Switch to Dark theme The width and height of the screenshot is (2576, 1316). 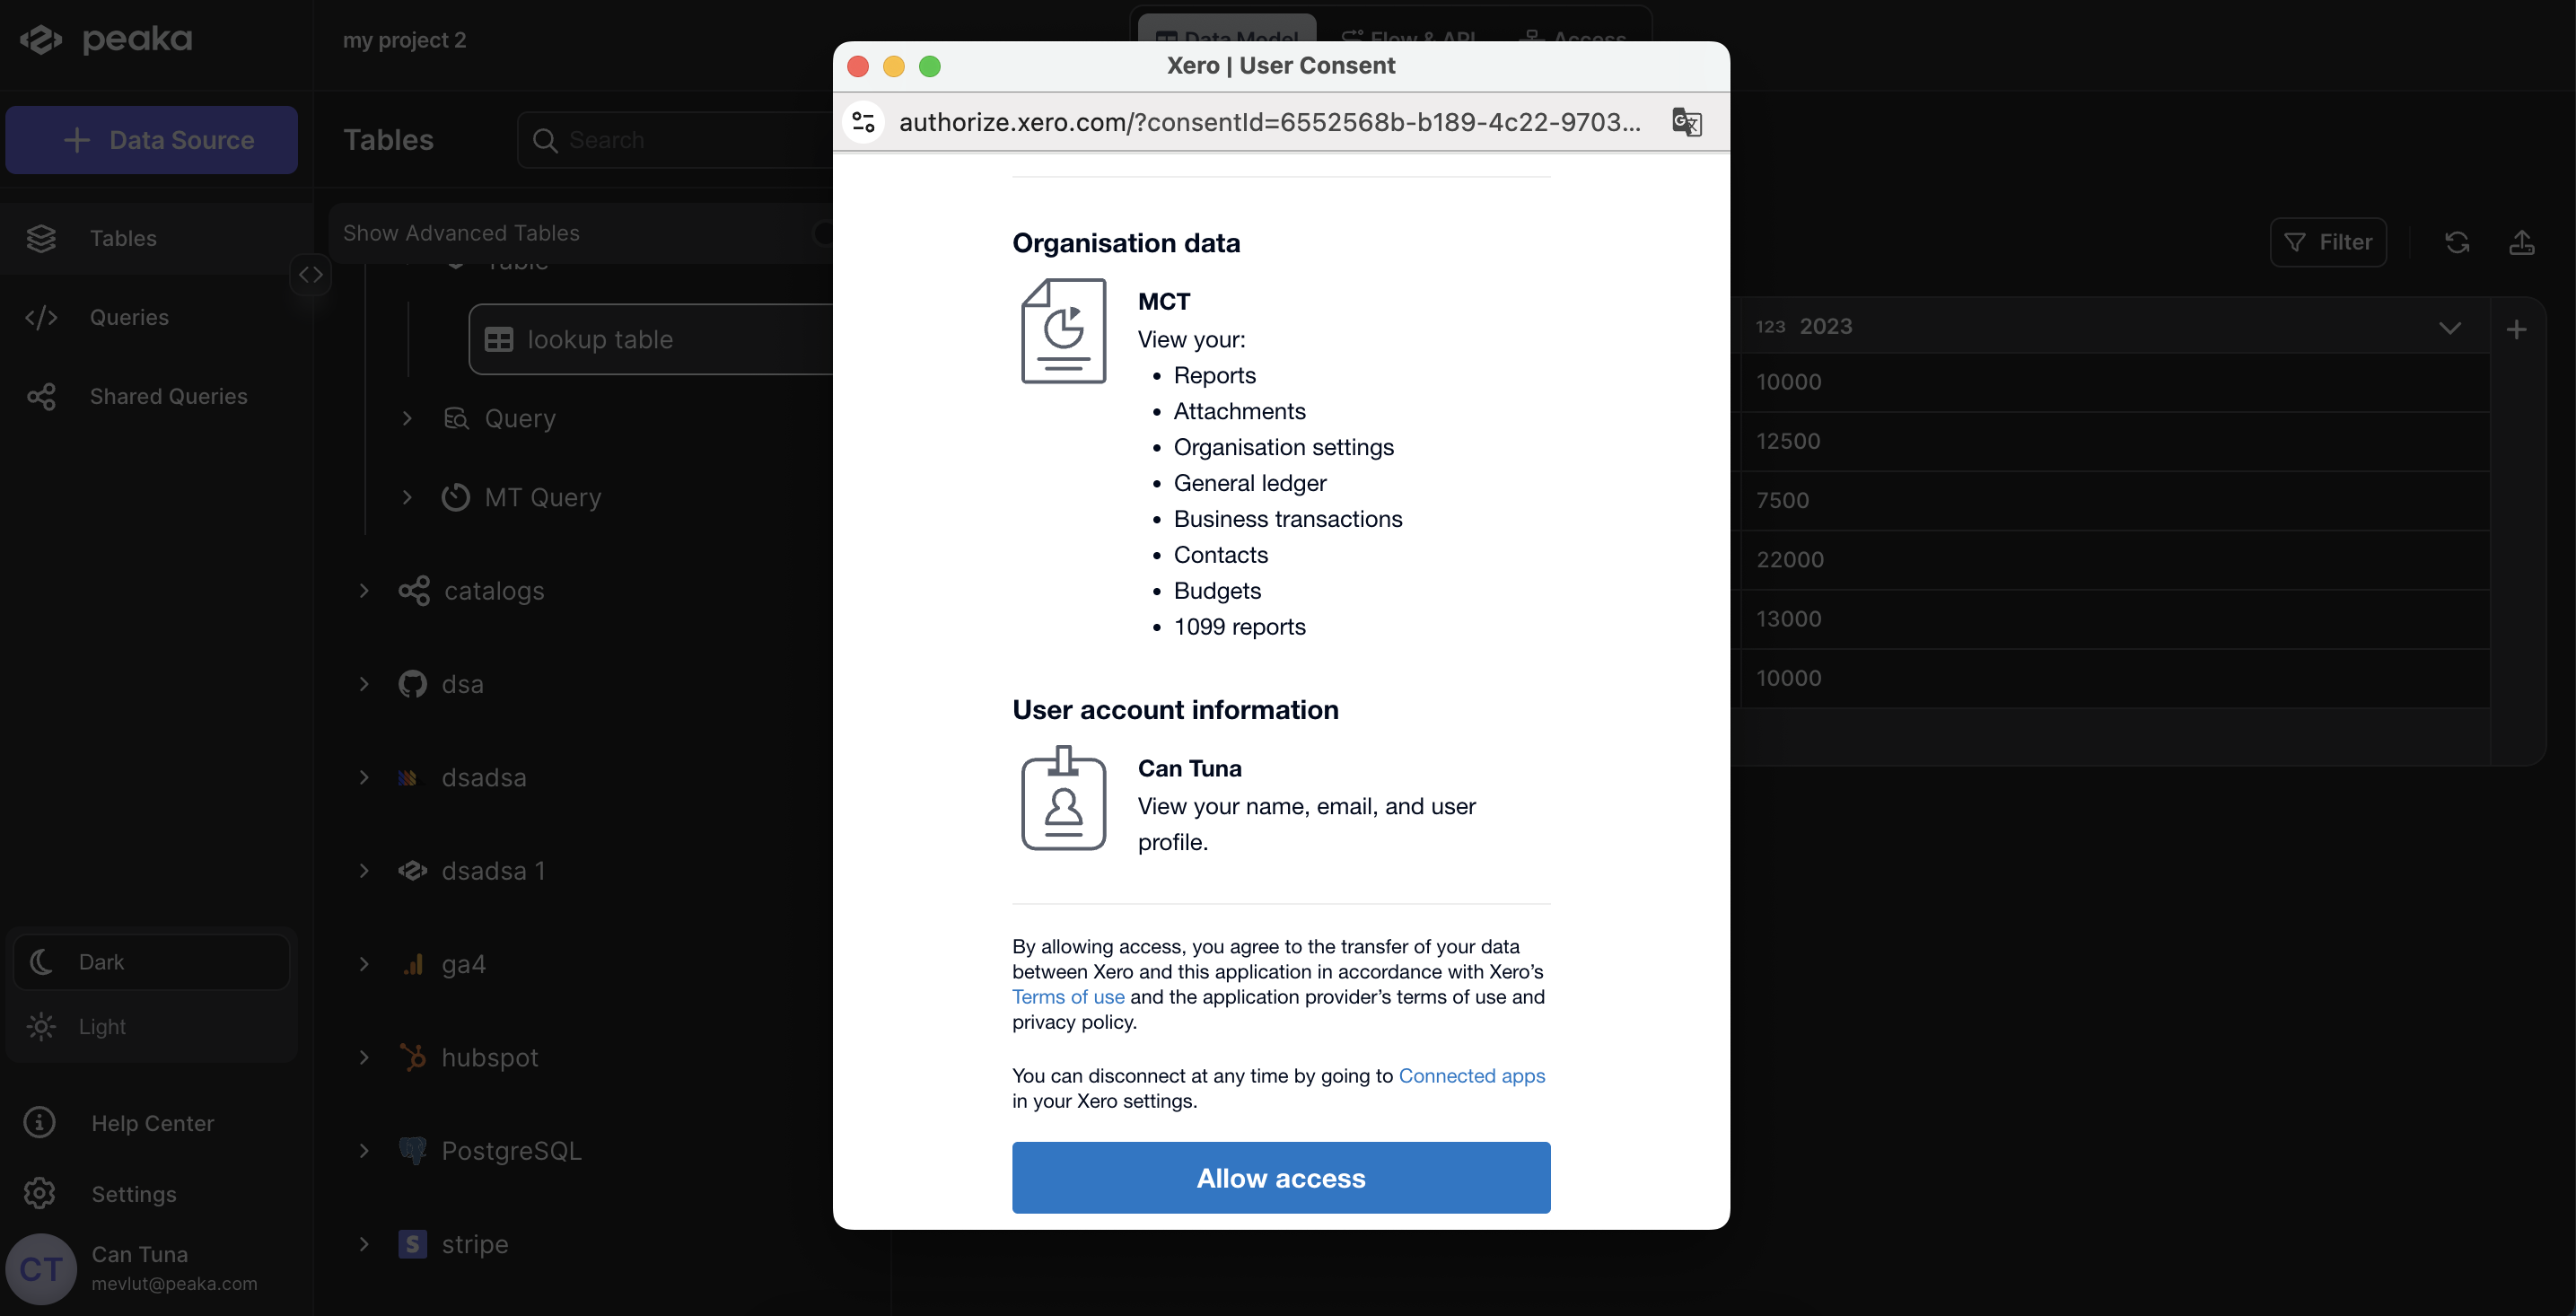[152, 961]
